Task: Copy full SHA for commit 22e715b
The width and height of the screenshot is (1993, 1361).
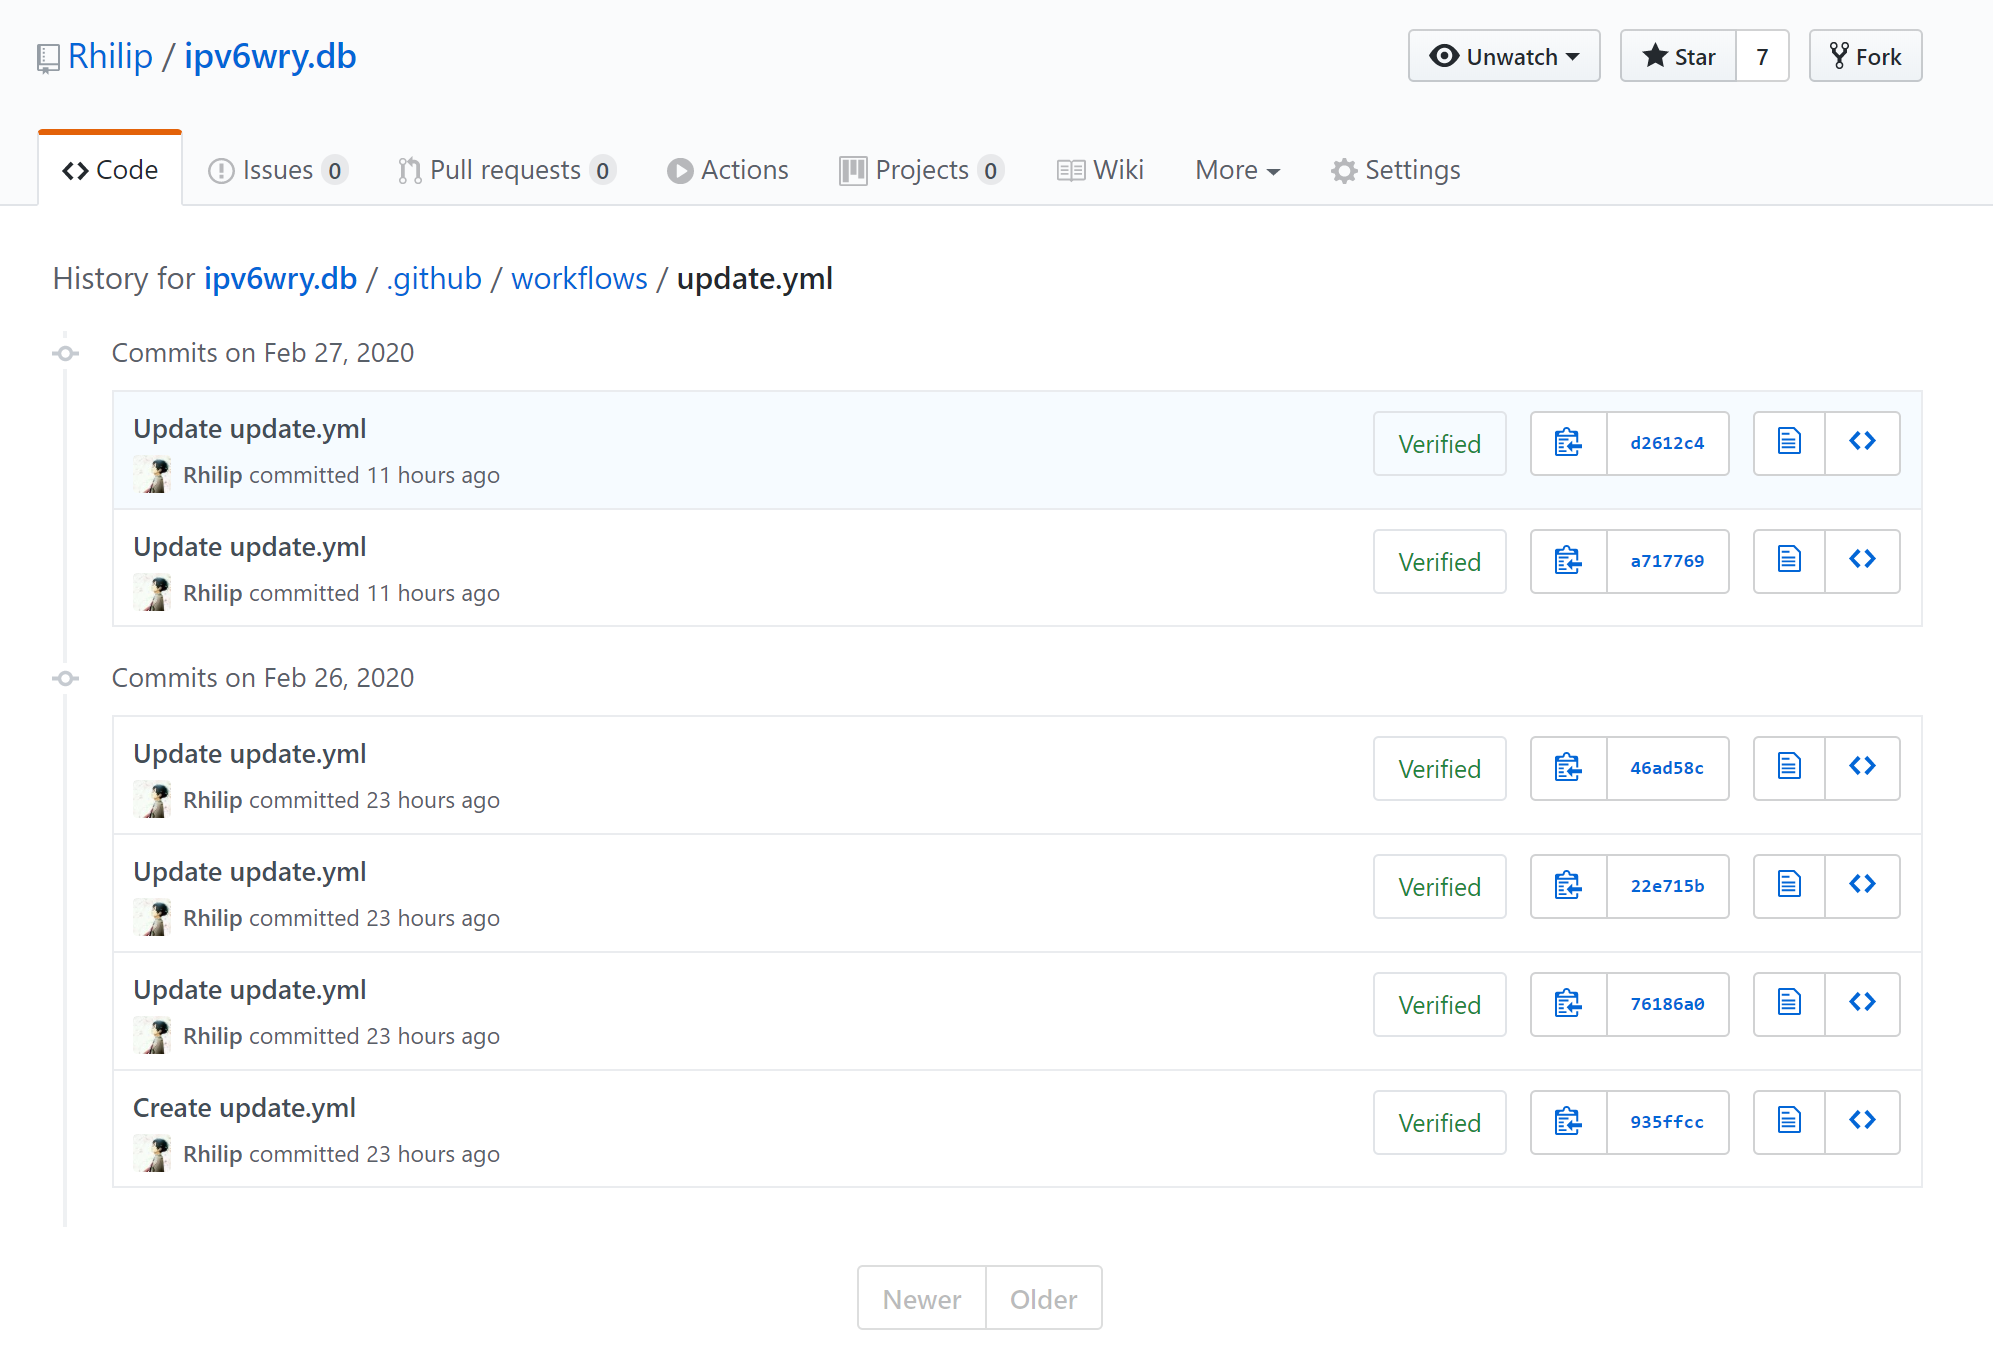Action: pyautogui.click(x=1568, y=886)
